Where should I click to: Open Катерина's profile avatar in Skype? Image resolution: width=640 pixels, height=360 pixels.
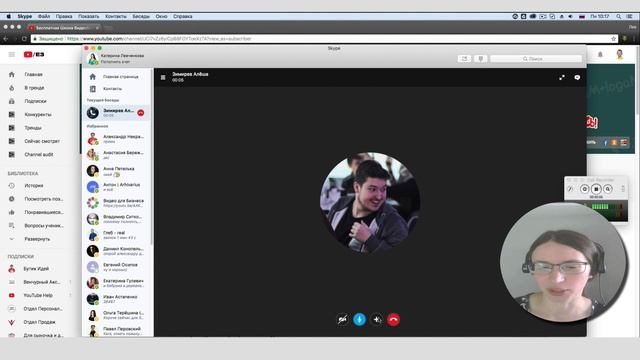[x=93, y=58]
